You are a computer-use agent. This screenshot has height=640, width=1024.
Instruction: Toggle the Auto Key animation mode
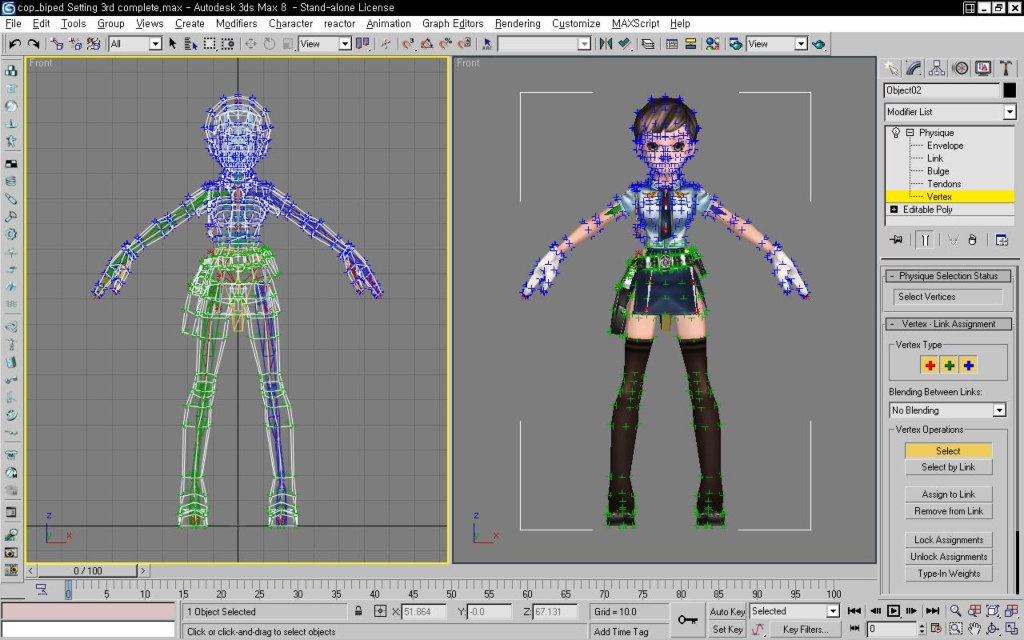point(727,612)
